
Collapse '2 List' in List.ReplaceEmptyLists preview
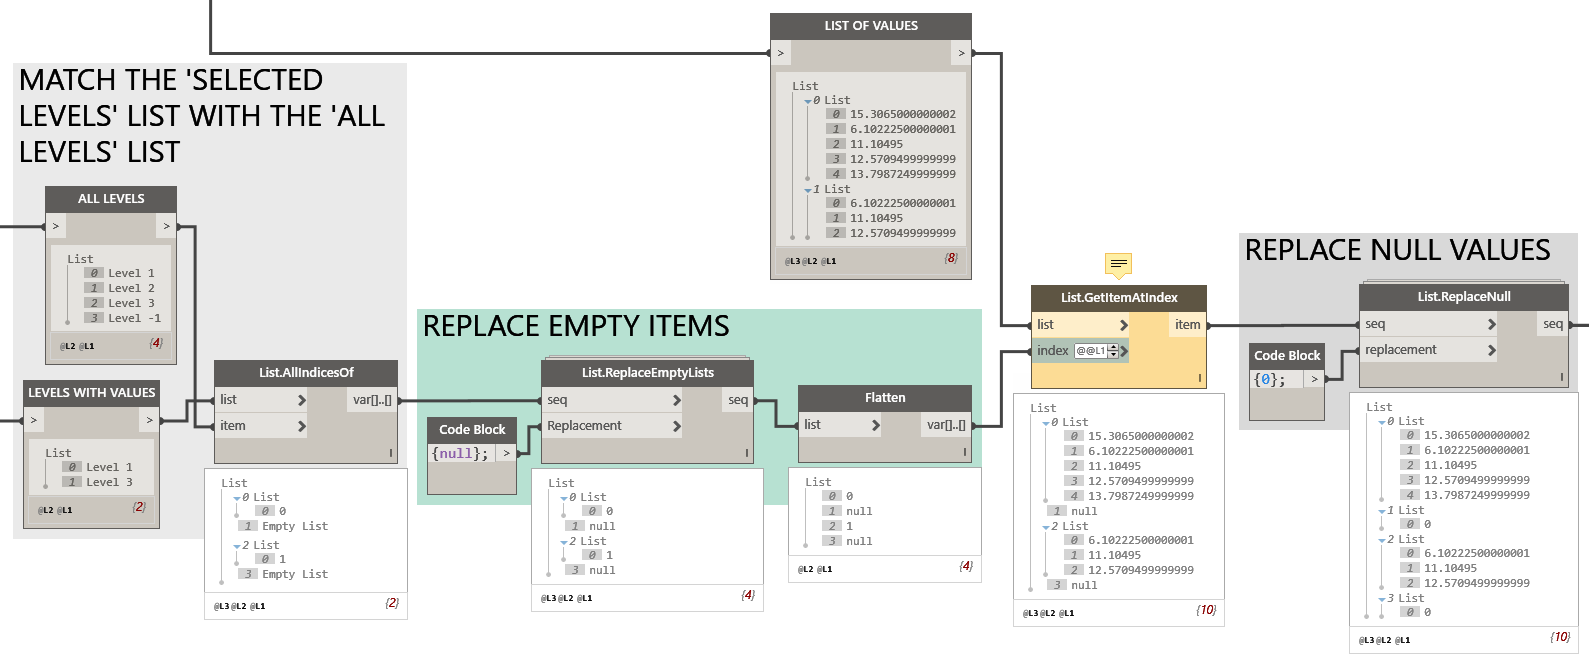564,542
